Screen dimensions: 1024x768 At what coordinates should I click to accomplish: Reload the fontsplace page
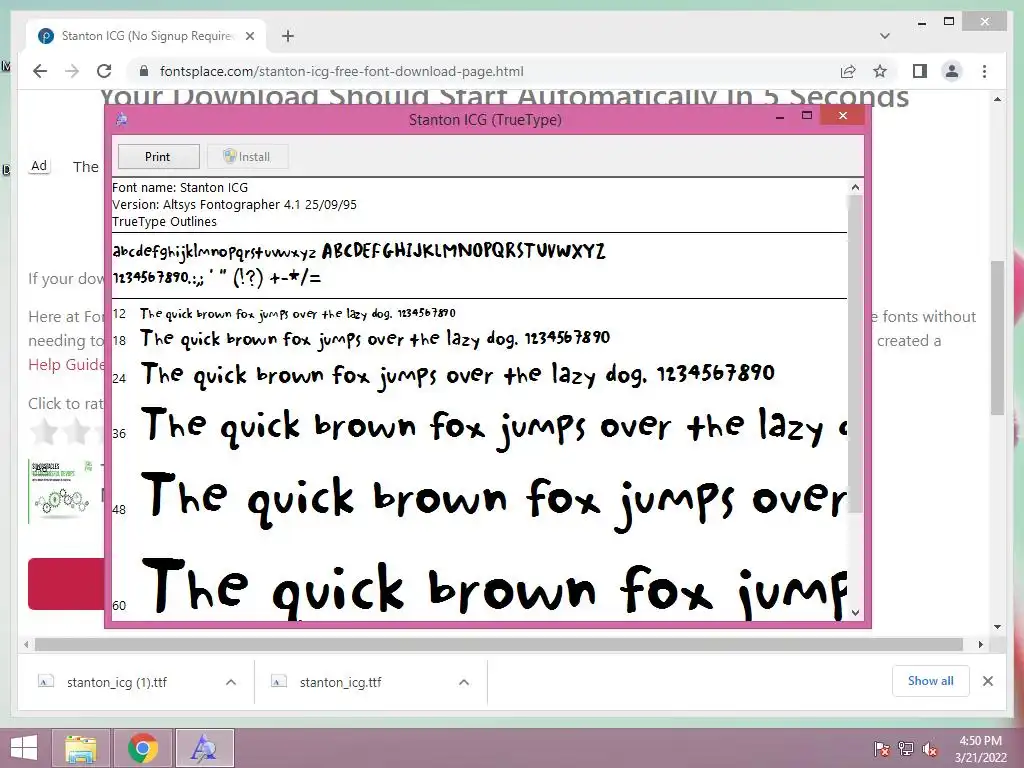(x=104, y=71)
